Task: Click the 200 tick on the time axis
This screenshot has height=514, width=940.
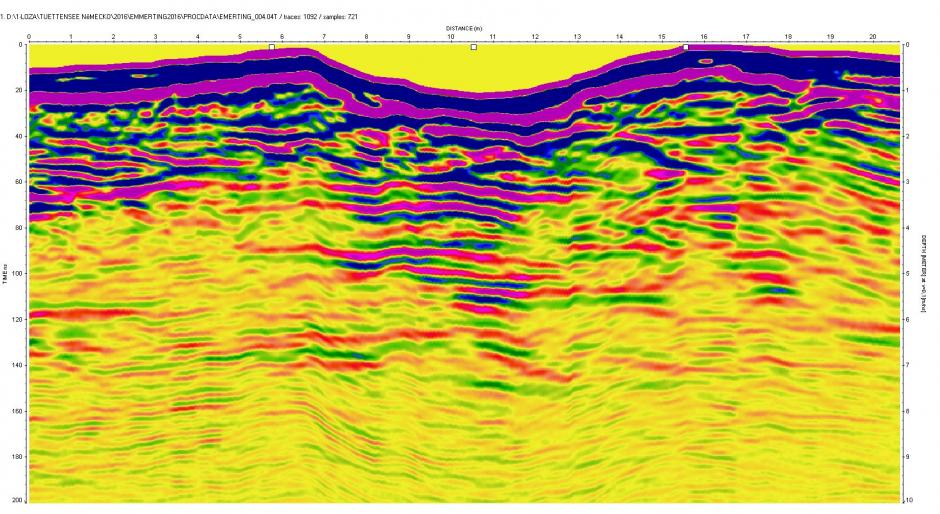Action: coord(18,500)
